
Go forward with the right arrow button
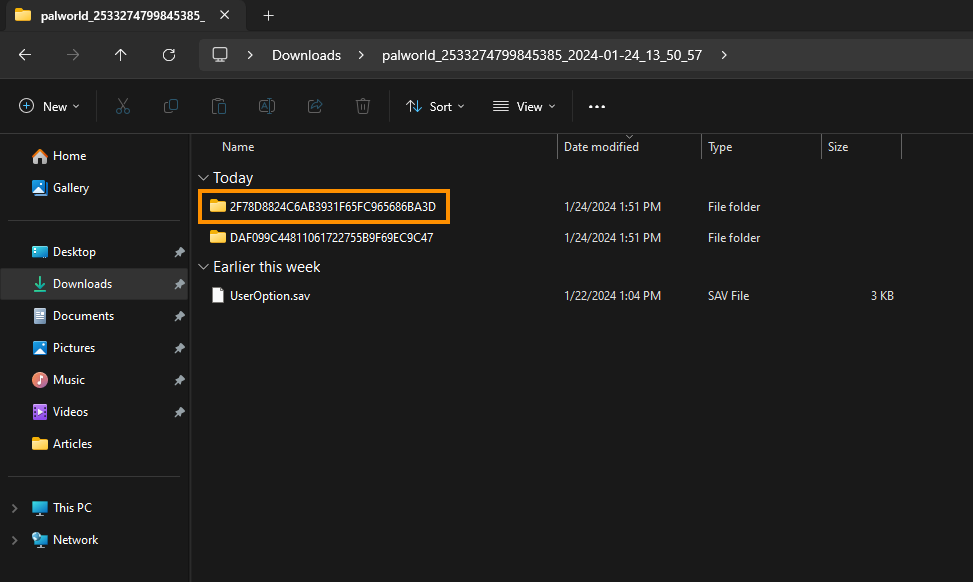tap(73, 55)
